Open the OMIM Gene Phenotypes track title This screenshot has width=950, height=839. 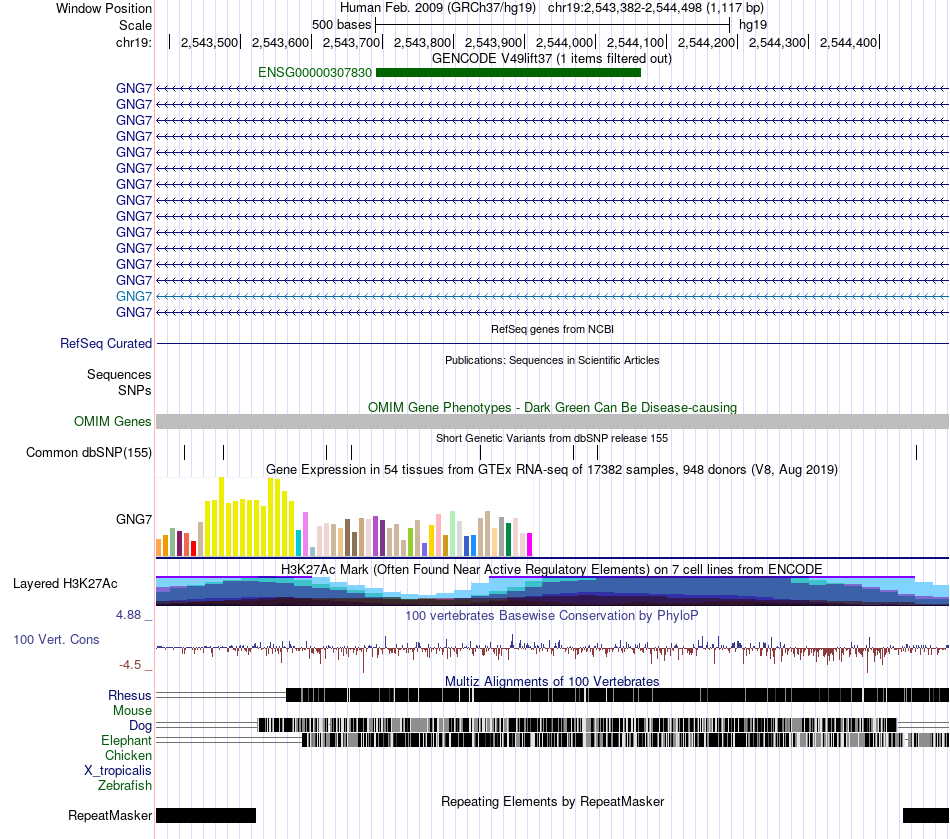[552, 408]
